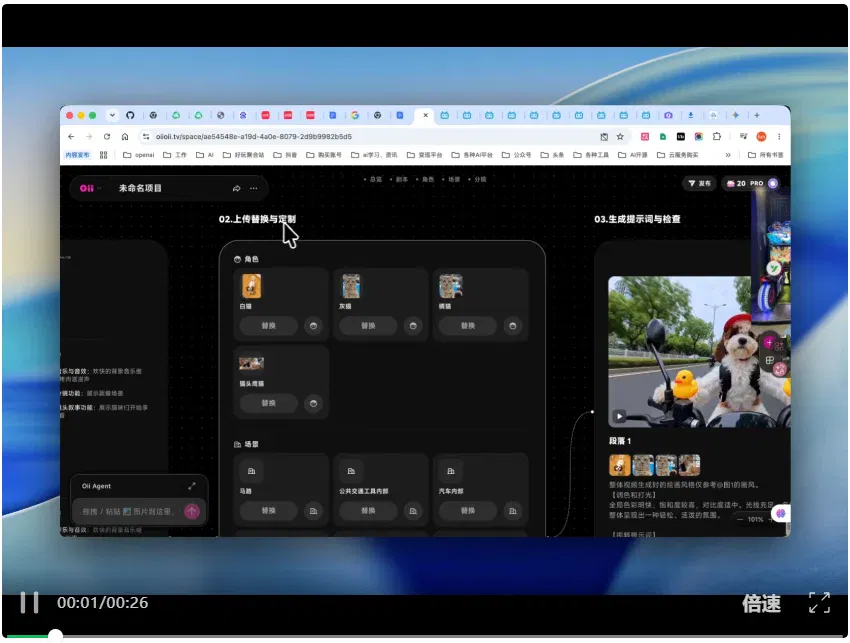Click the scene icon button on 汽车内部 card

tap(513, 511)
